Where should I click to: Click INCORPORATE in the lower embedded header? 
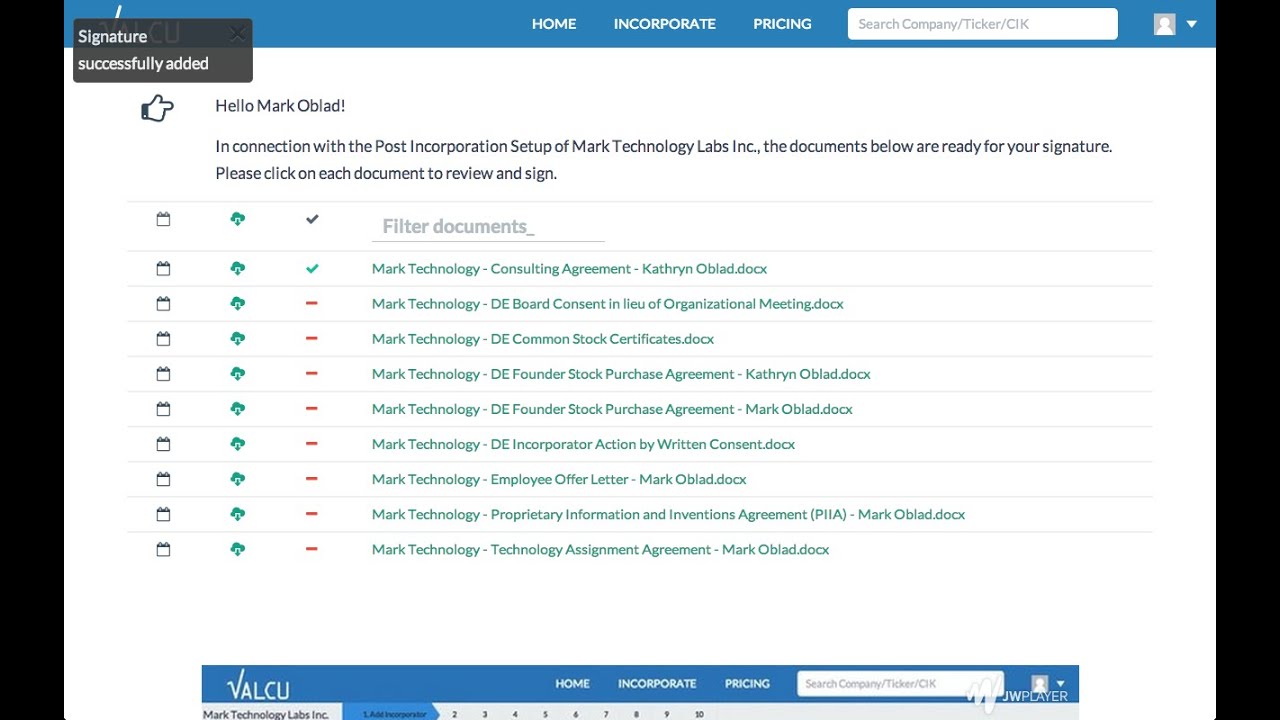tap(657, 684)
